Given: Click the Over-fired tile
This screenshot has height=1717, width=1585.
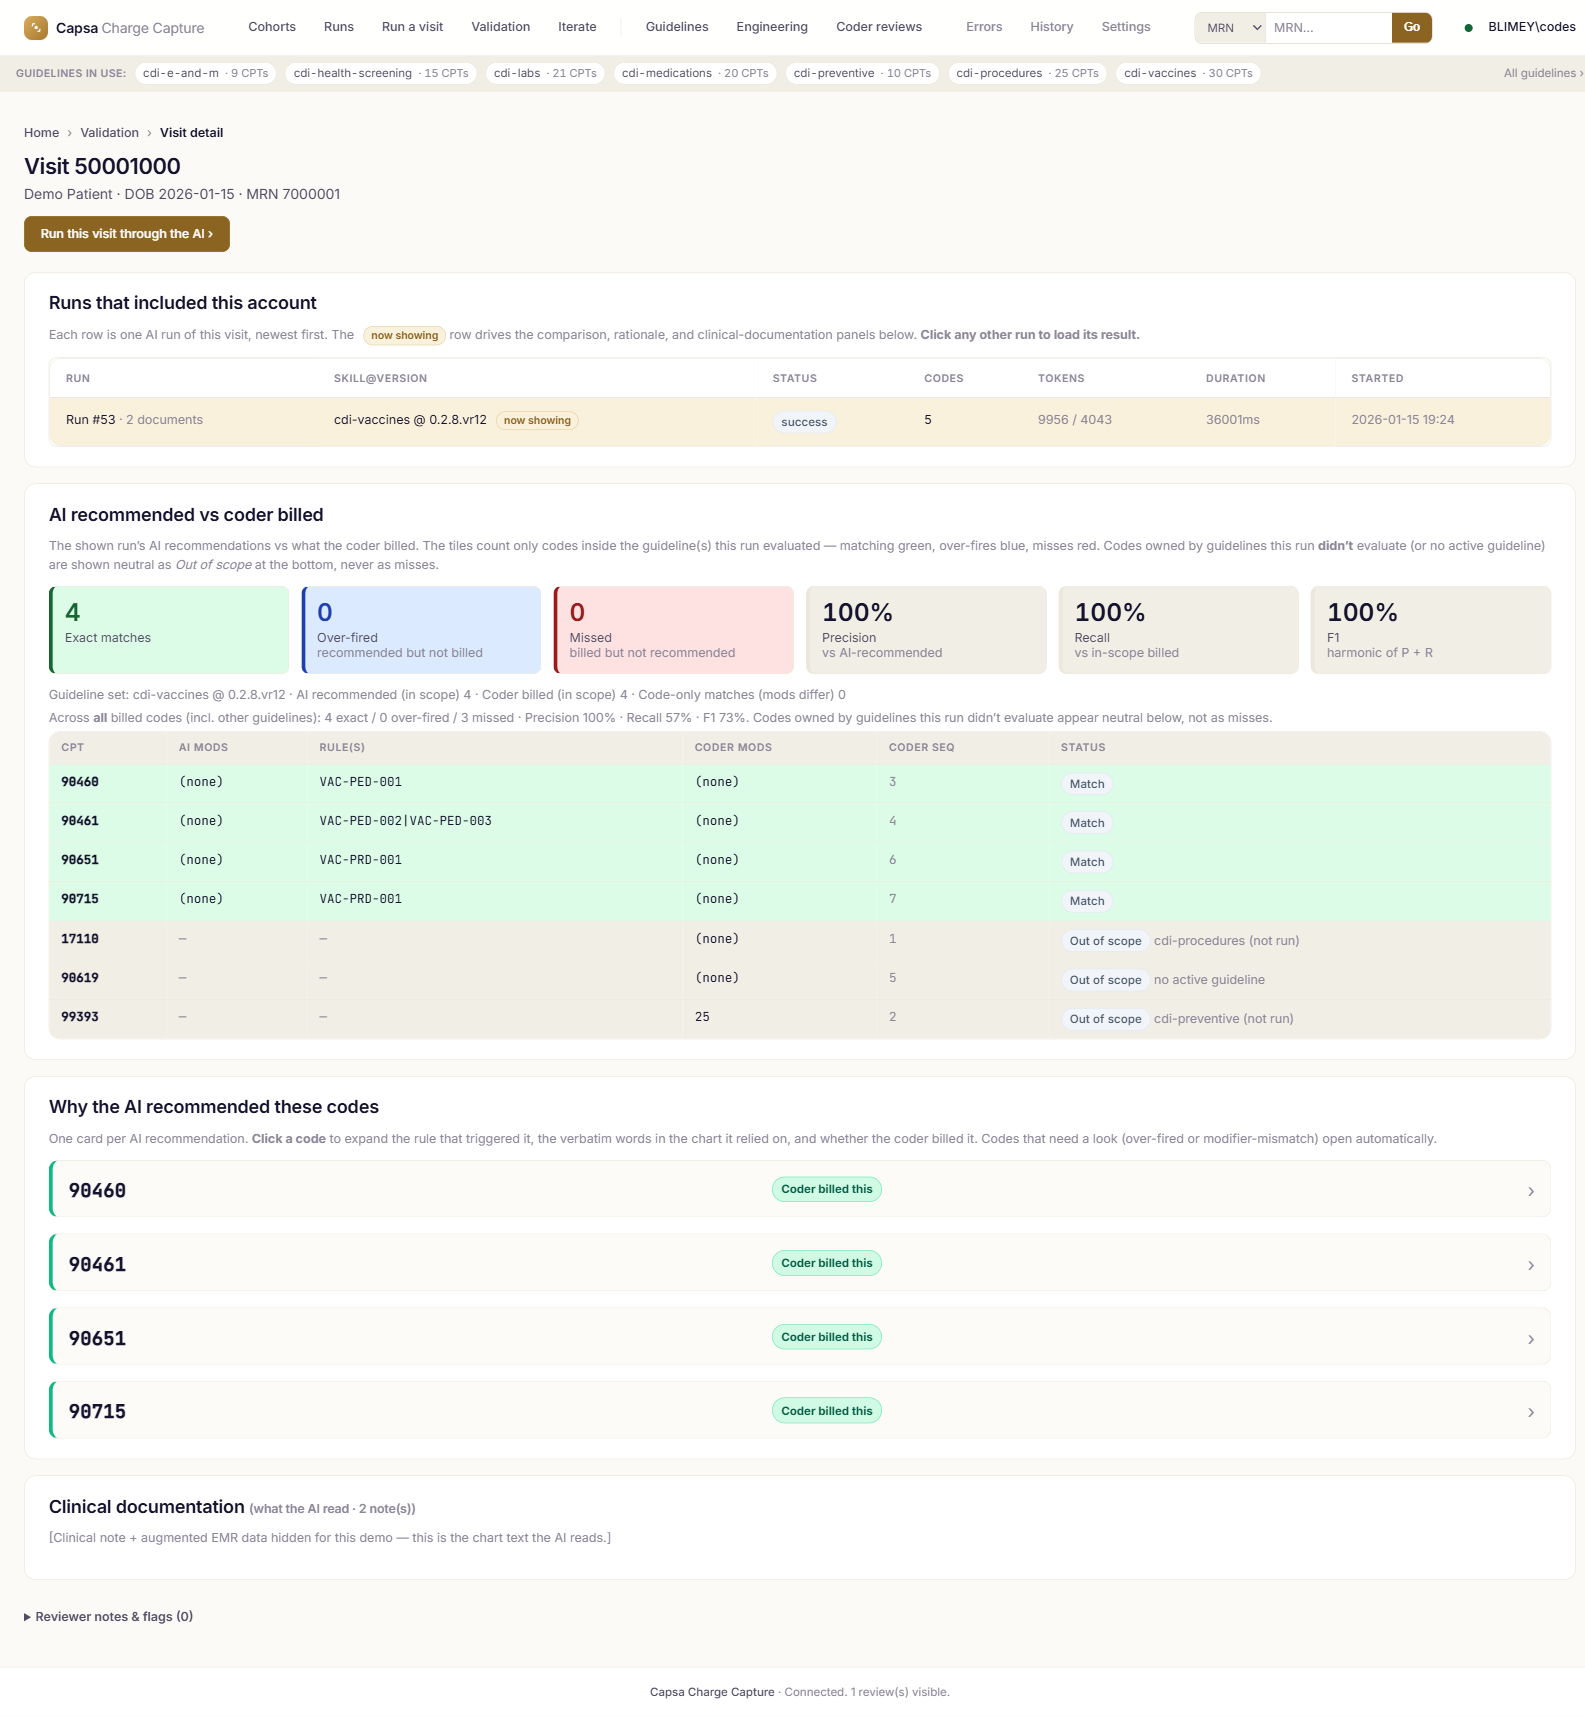Looking at the screenshot, I should 421,630.
